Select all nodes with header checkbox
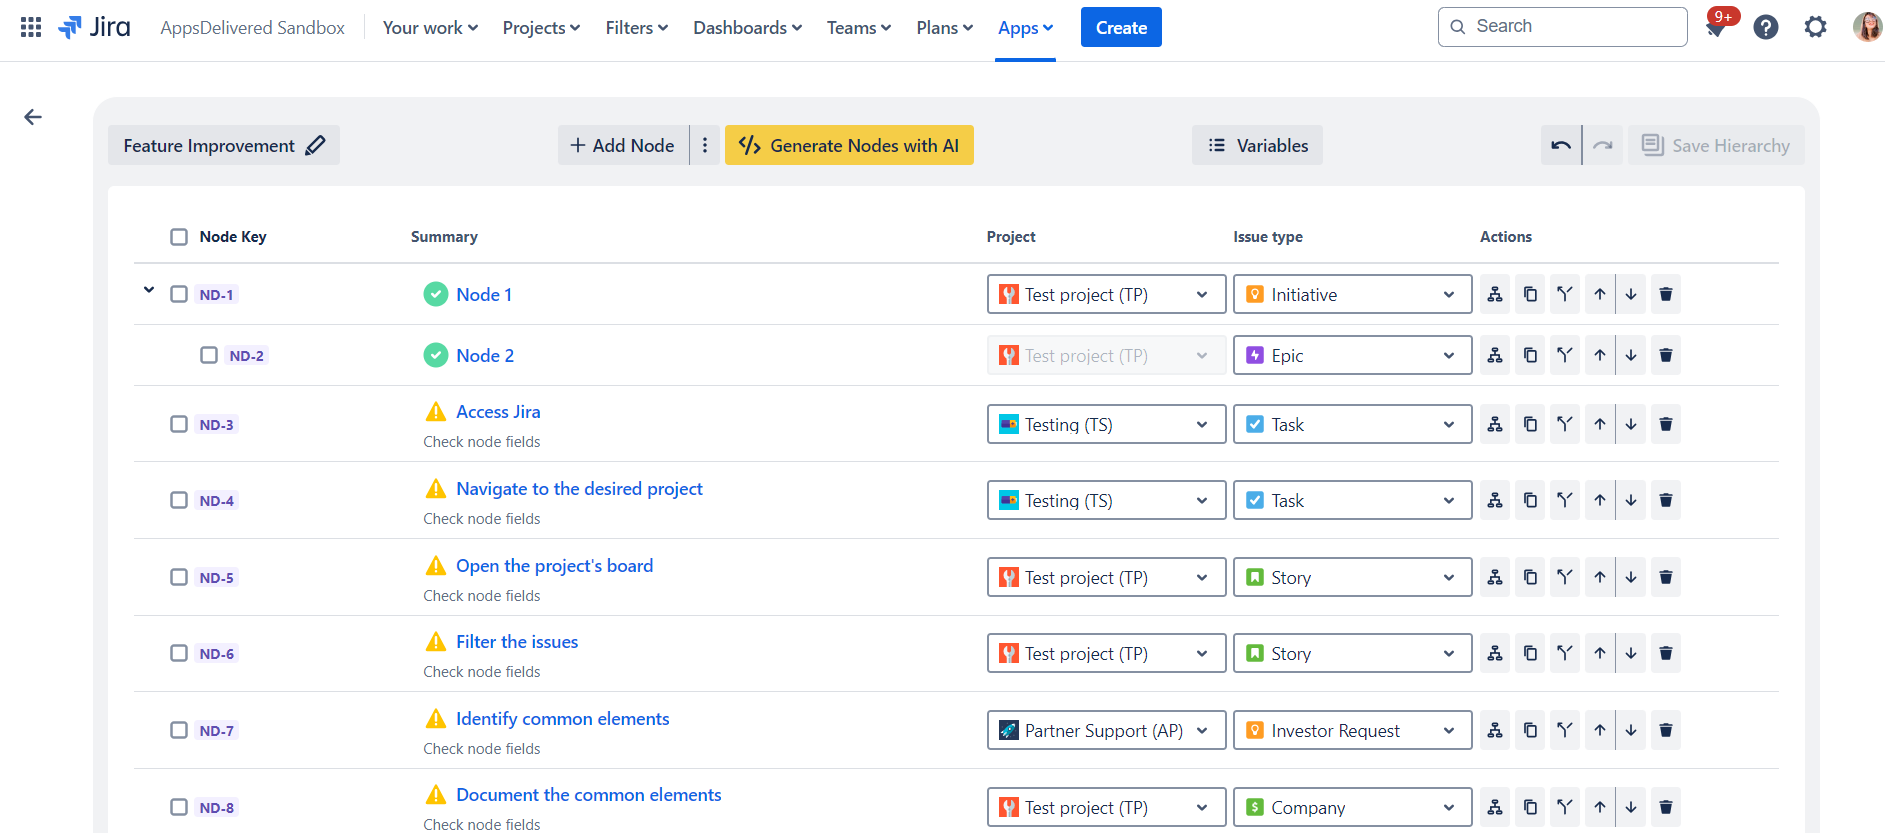 pyautogui.click(x=179, y=237)
